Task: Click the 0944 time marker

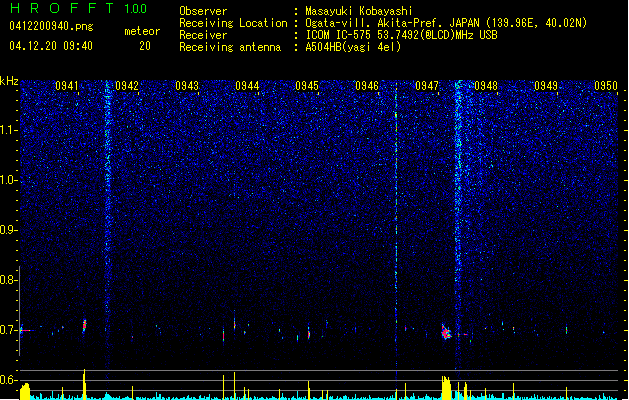Action: [x=247, y=86]
